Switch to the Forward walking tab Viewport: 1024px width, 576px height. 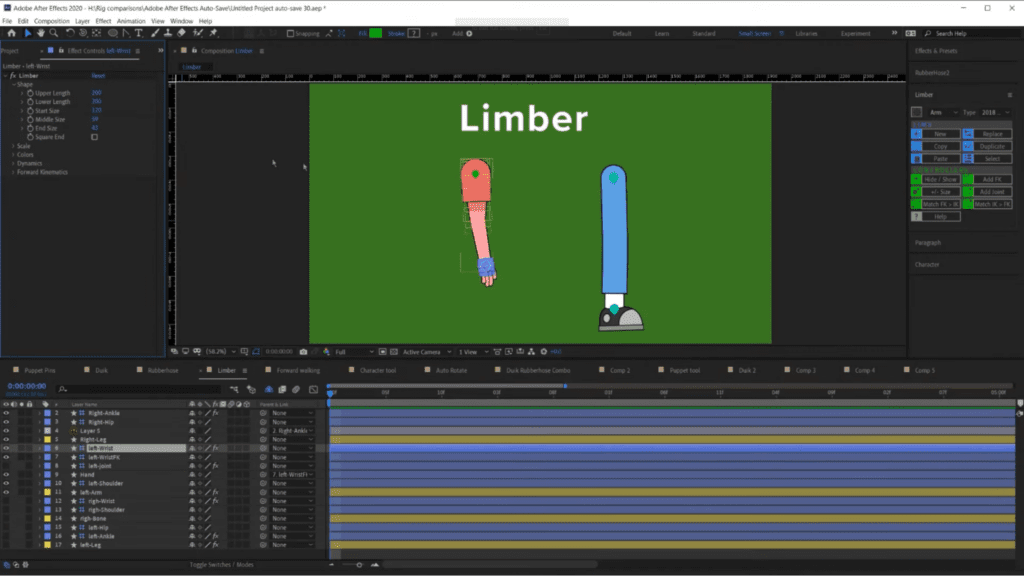point(298,369)
